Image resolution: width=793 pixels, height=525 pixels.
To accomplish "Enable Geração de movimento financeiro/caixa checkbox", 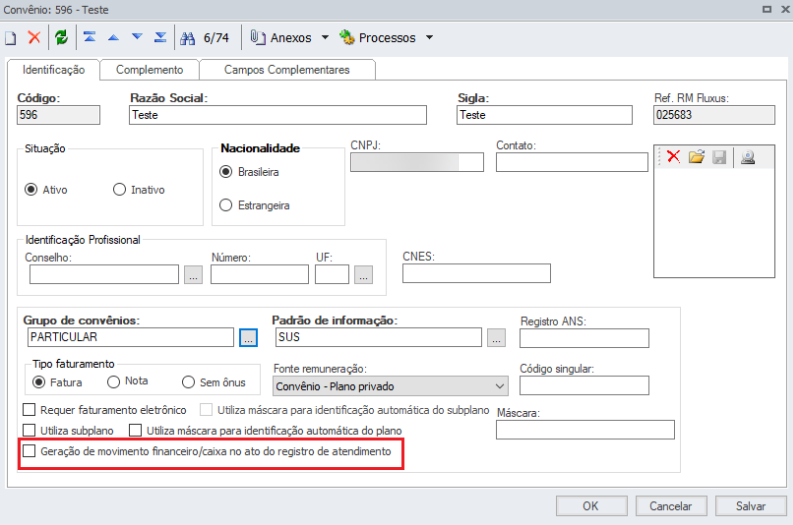I will [29, 451].
